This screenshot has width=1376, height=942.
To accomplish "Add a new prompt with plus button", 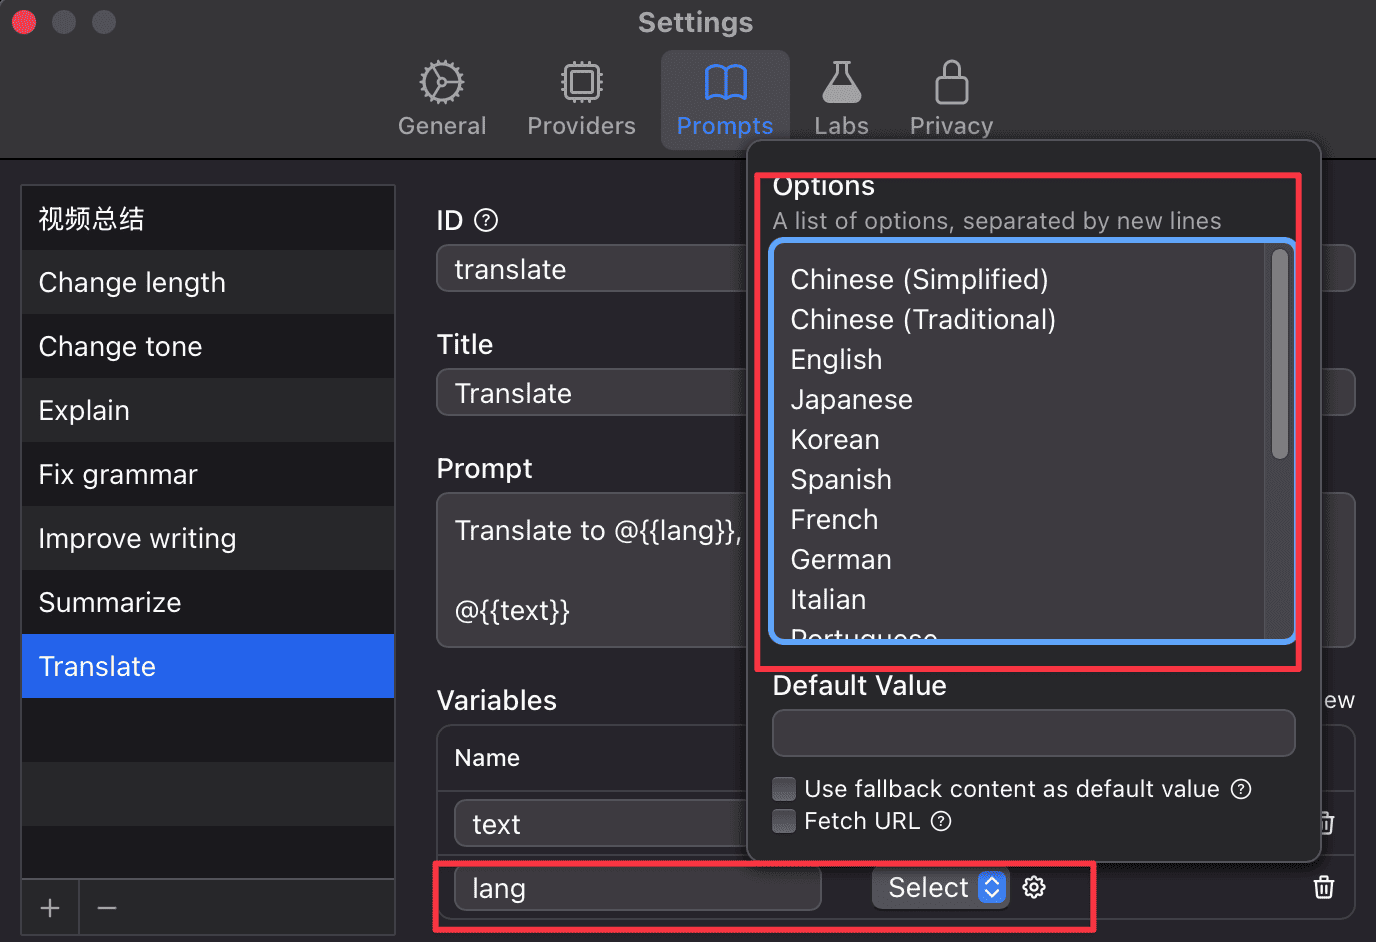I will (50, 908).
